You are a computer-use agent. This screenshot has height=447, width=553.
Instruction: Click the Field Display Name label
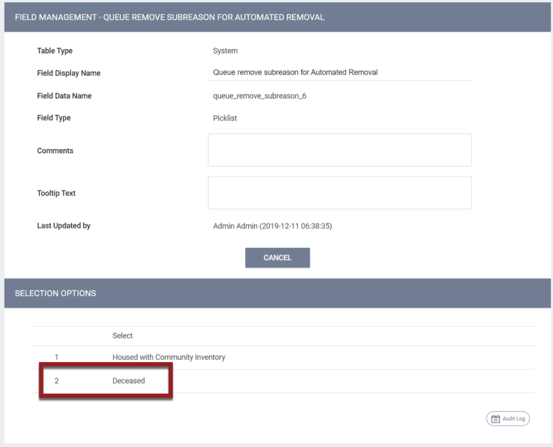(x=69, y=73)
